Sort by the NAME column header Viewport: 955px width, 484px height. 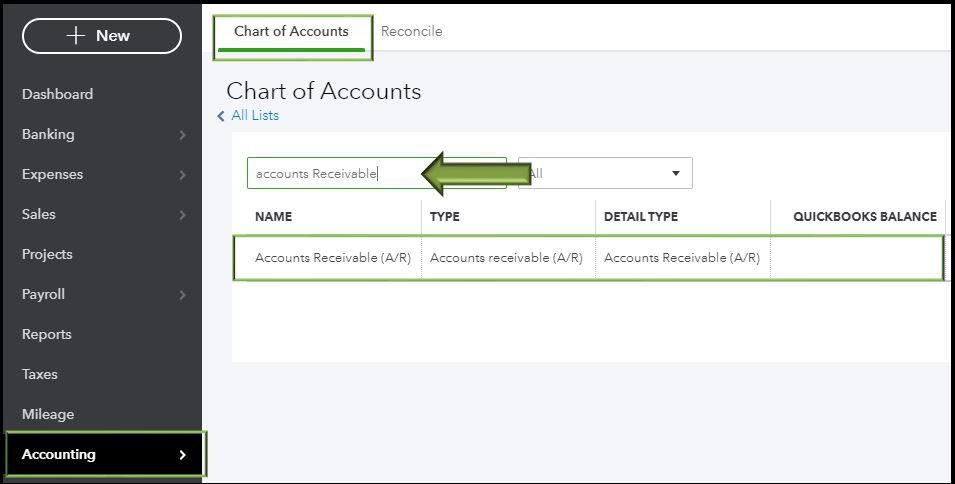click(x=273, y=217)
